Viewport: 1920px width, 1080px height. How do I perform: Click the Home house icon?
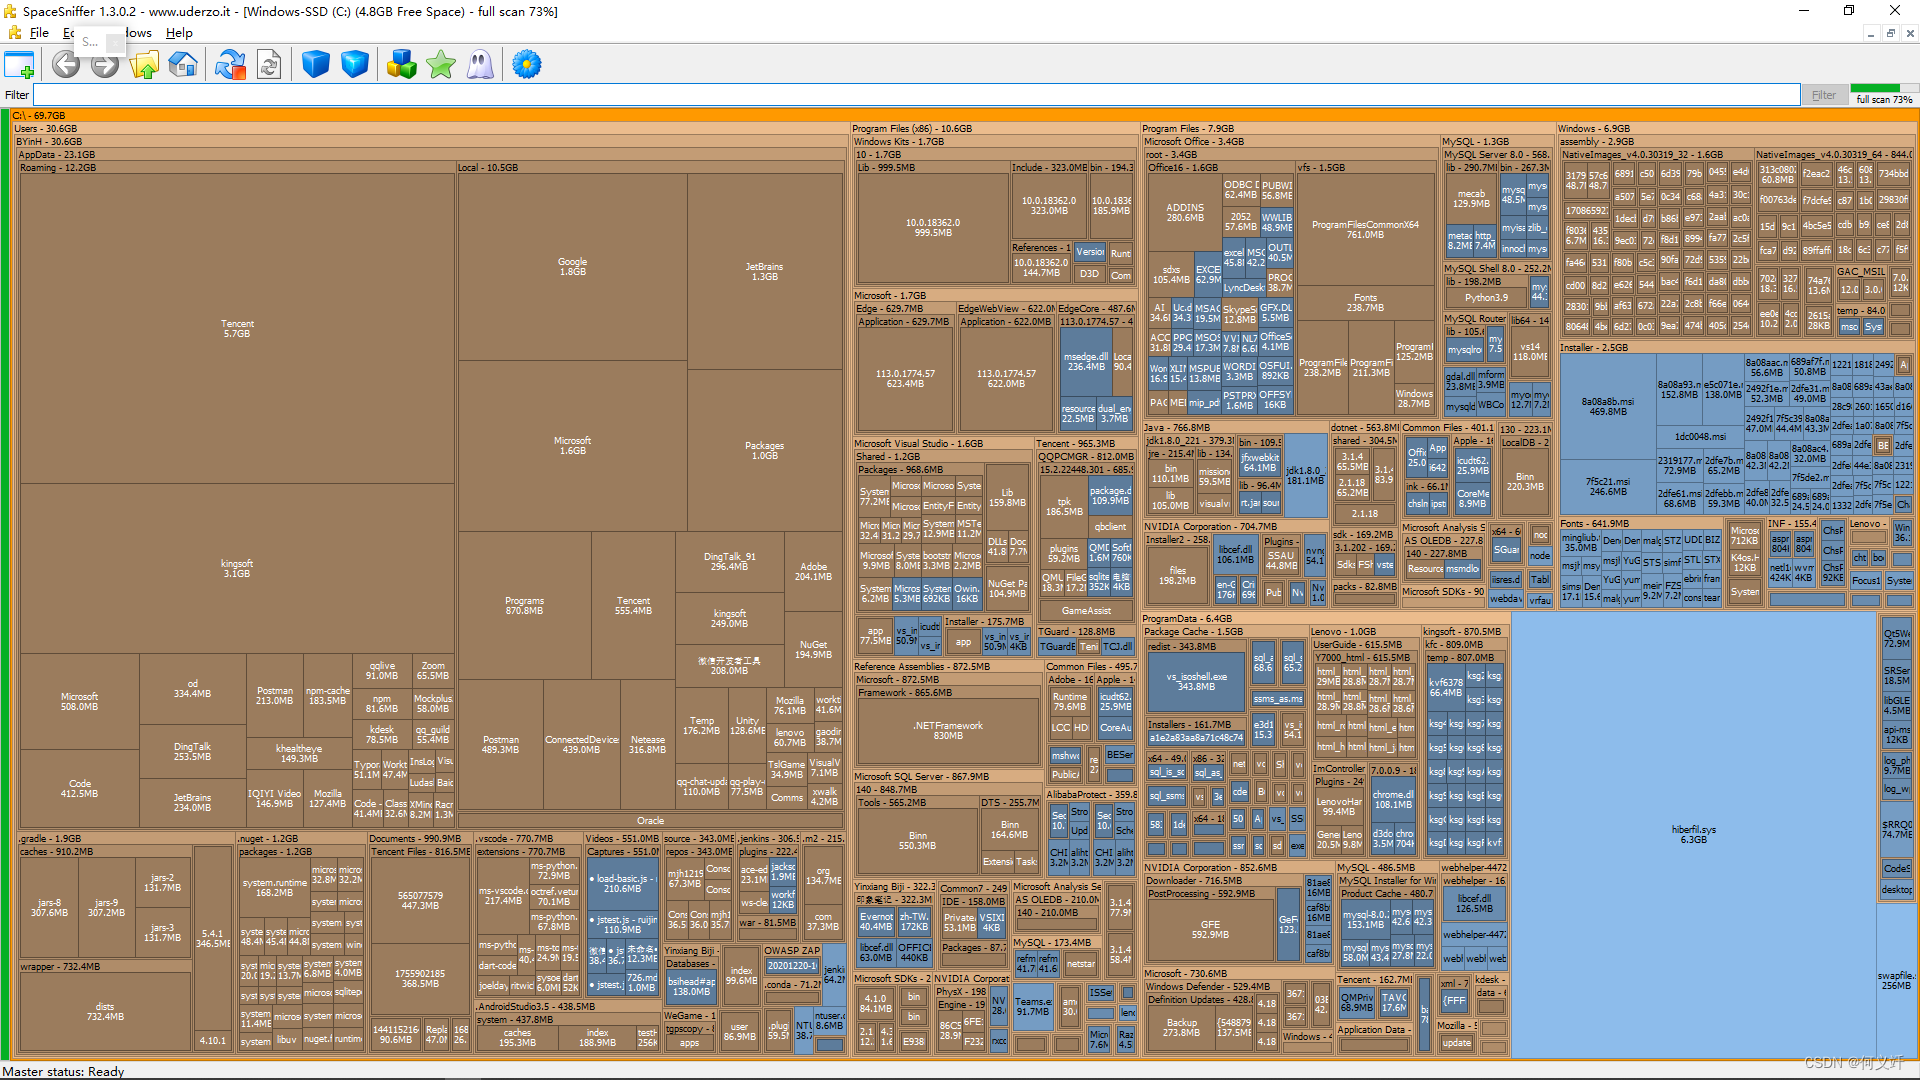183,65
